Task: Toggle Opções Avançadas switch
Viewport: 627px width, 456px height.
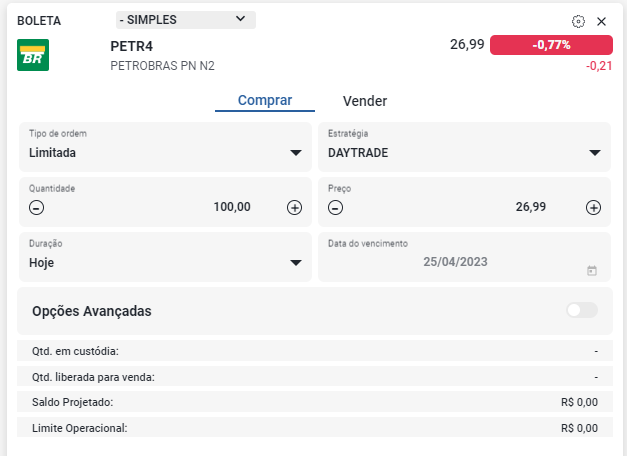Action: 582,310
